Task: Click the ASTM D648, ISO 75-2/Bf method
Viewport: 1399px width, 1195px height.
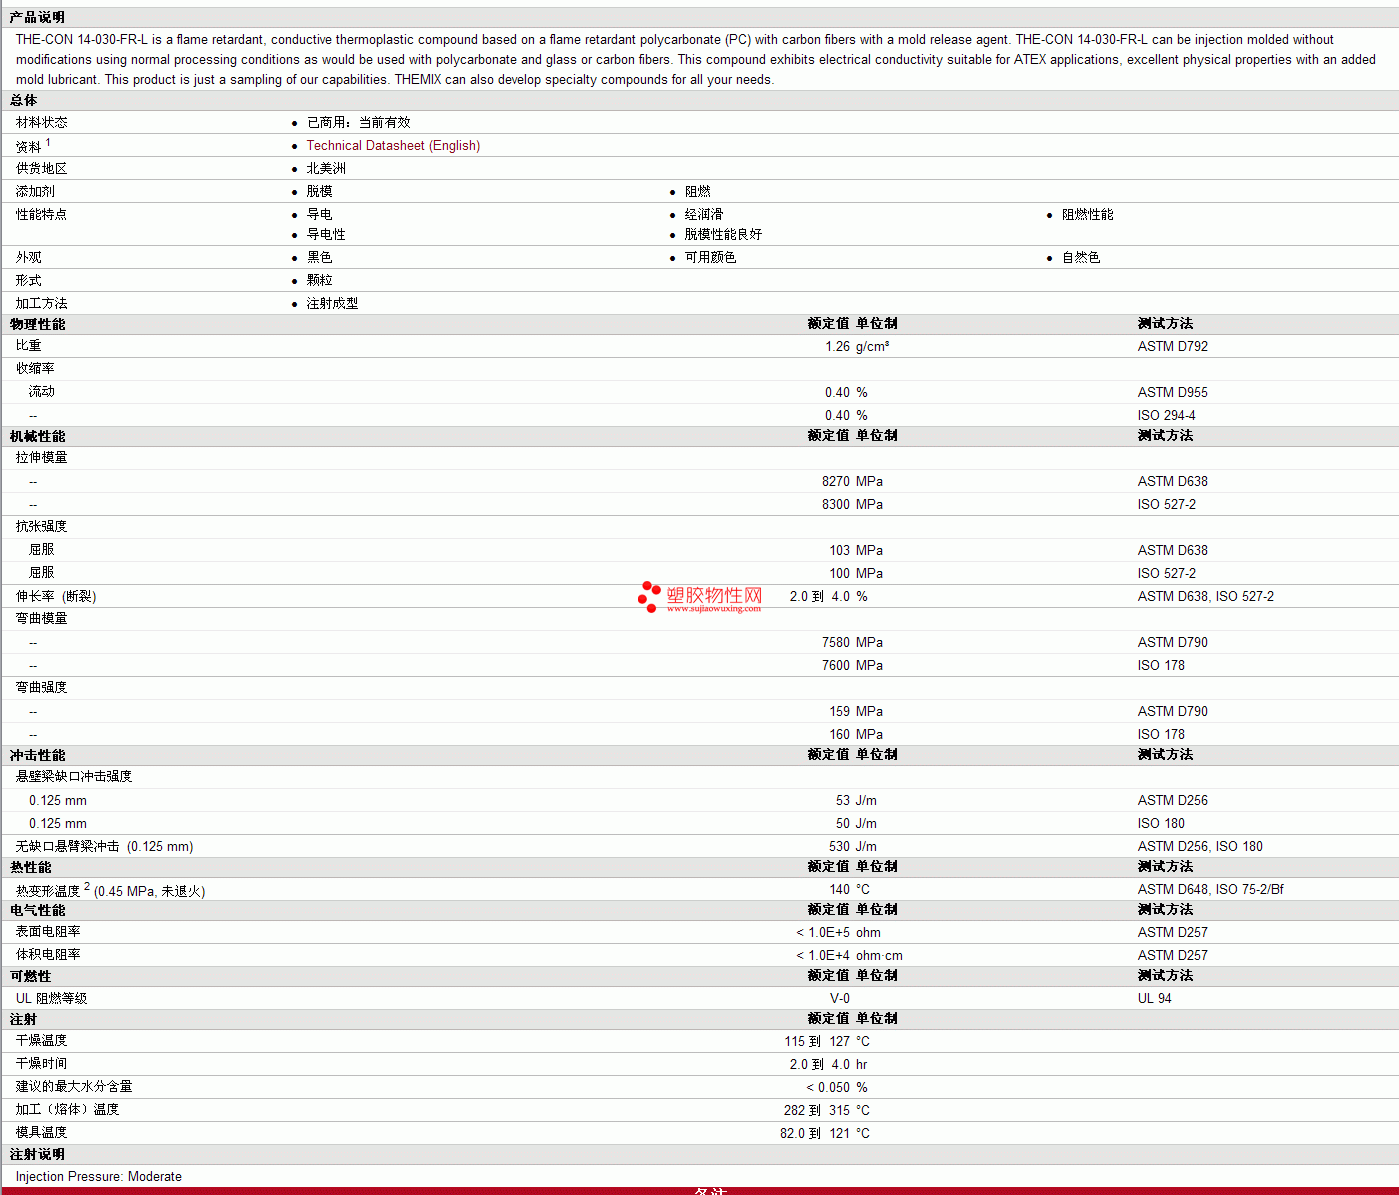Action: pos(1211,890)
